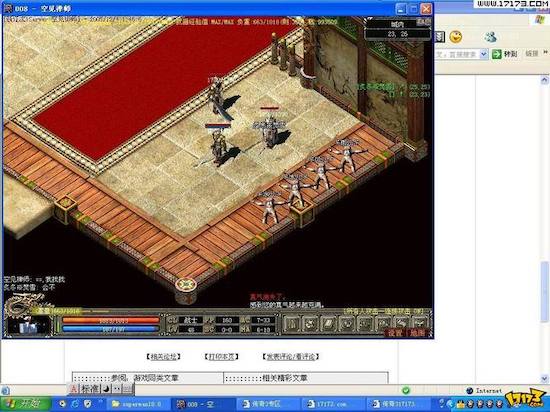Switch to the 传奇3专区 taskbar item

tap(268, 404)
